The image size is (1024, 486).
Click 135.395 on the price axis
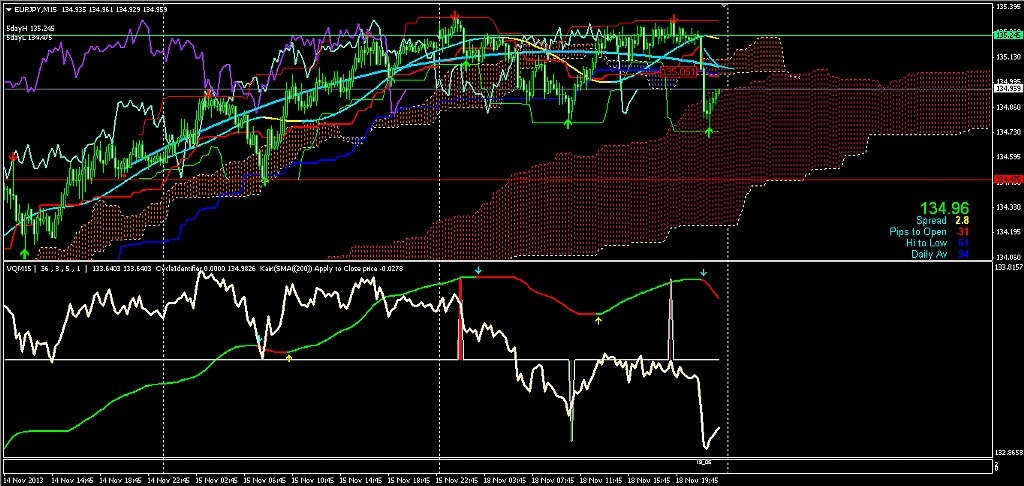pos(1007,7)
